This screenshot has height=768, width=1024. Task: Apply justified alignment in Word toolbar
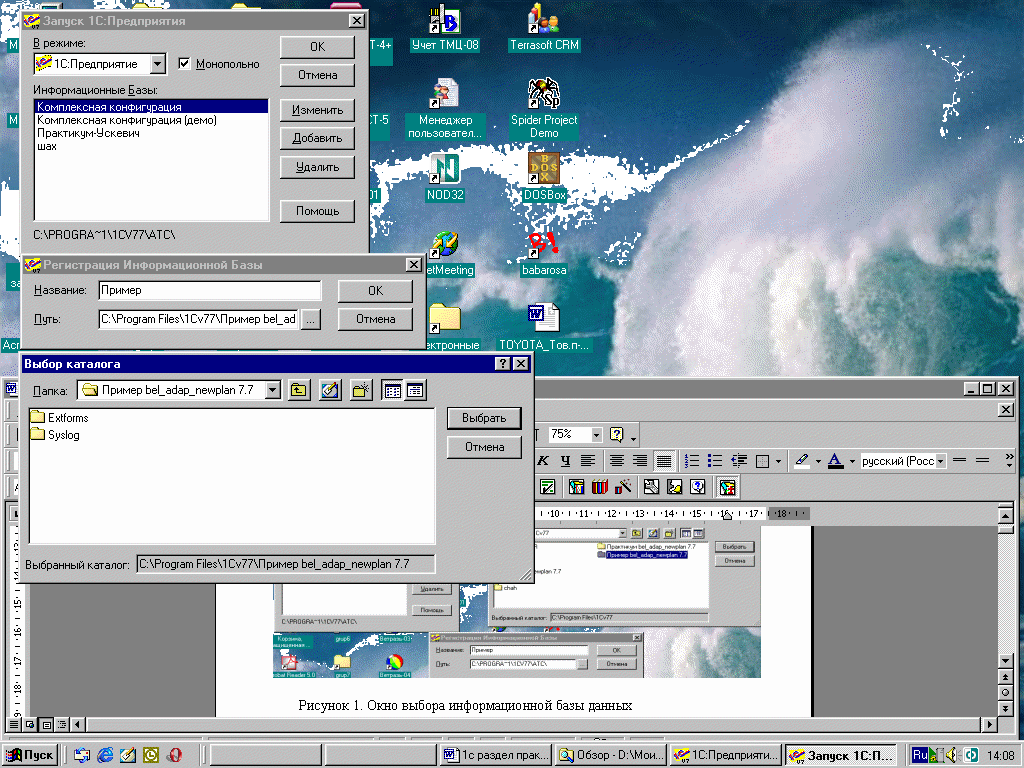(663, 461)
